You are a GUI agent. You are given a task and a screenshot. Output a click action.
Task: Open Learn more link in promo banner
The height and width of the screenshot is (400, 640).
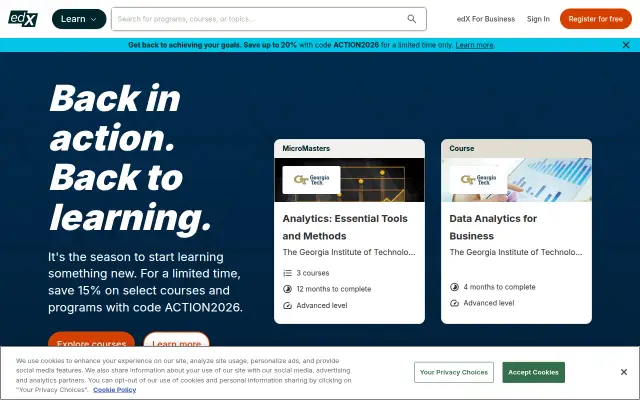pos(474,45)
